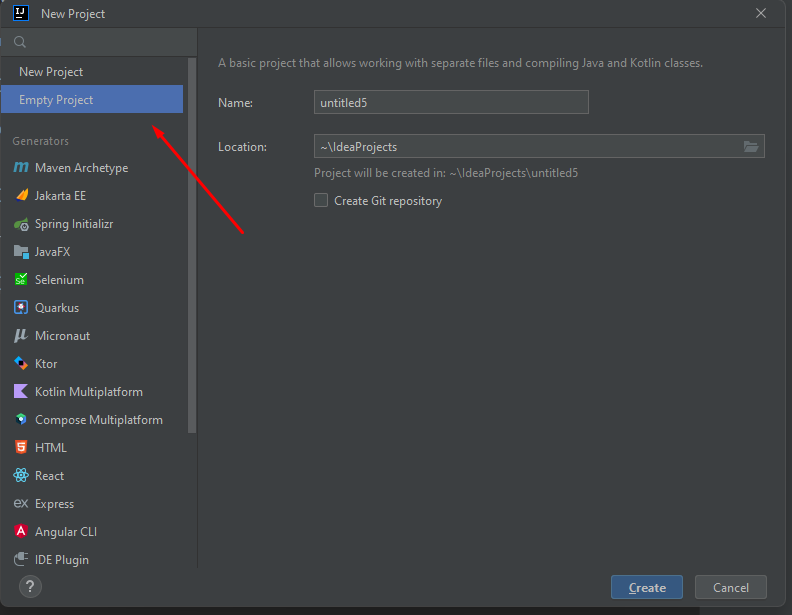
Task: Select the Quarkus icon
Action: (x=20, y=308)
